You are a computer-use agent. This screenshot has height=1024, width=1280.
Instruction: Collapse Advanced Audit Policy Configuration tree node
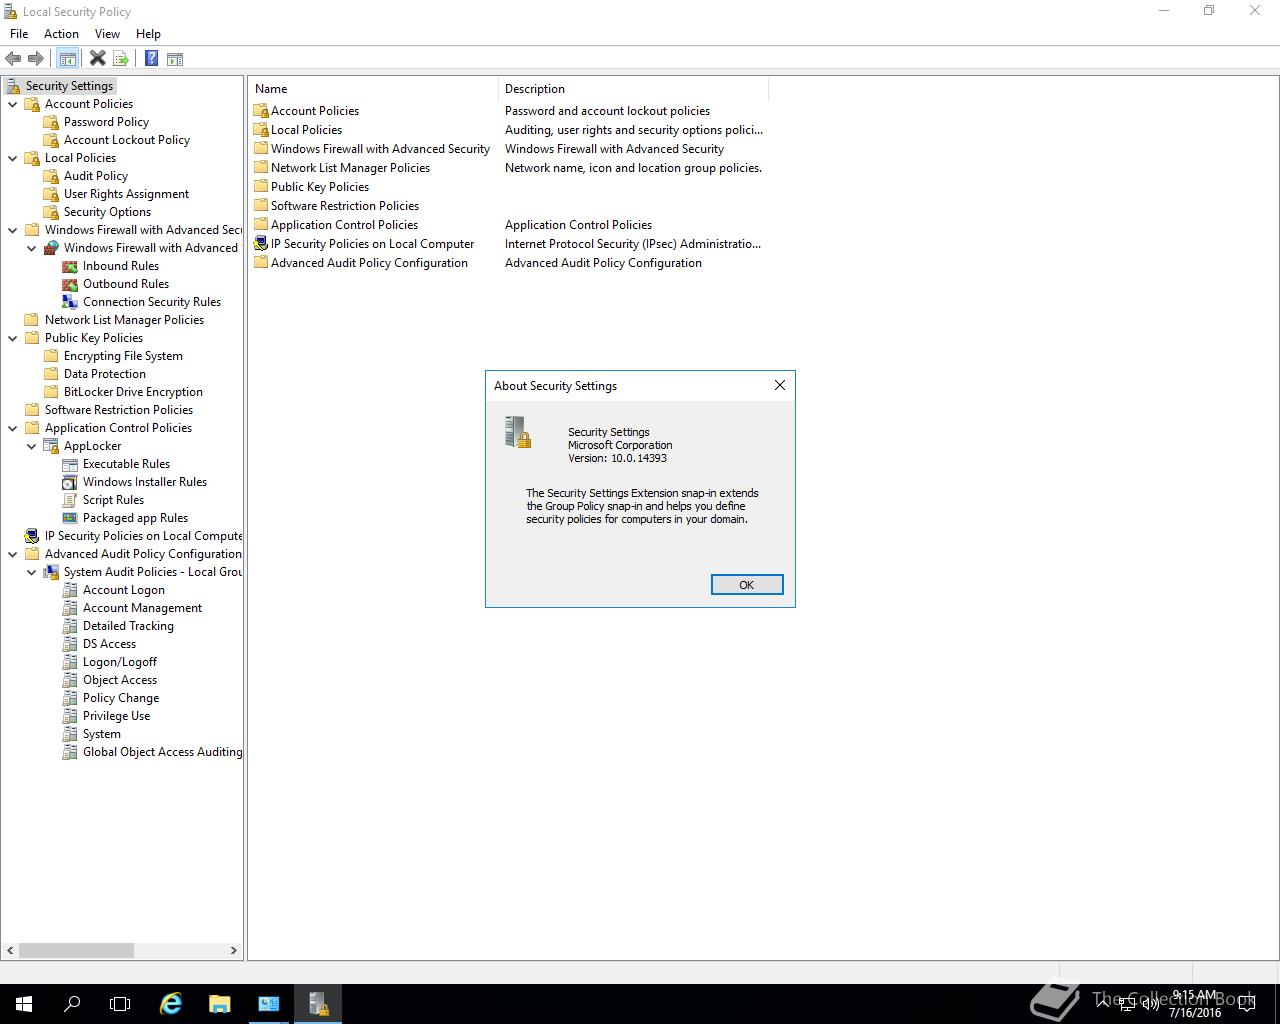(13, 554)
